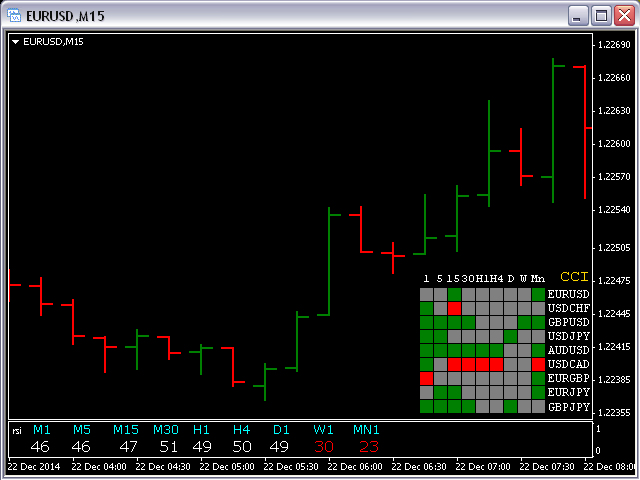Select the GBPUSD pair label in CCI grid
Viewport: 640px width, 480px height.
(569, 322)
